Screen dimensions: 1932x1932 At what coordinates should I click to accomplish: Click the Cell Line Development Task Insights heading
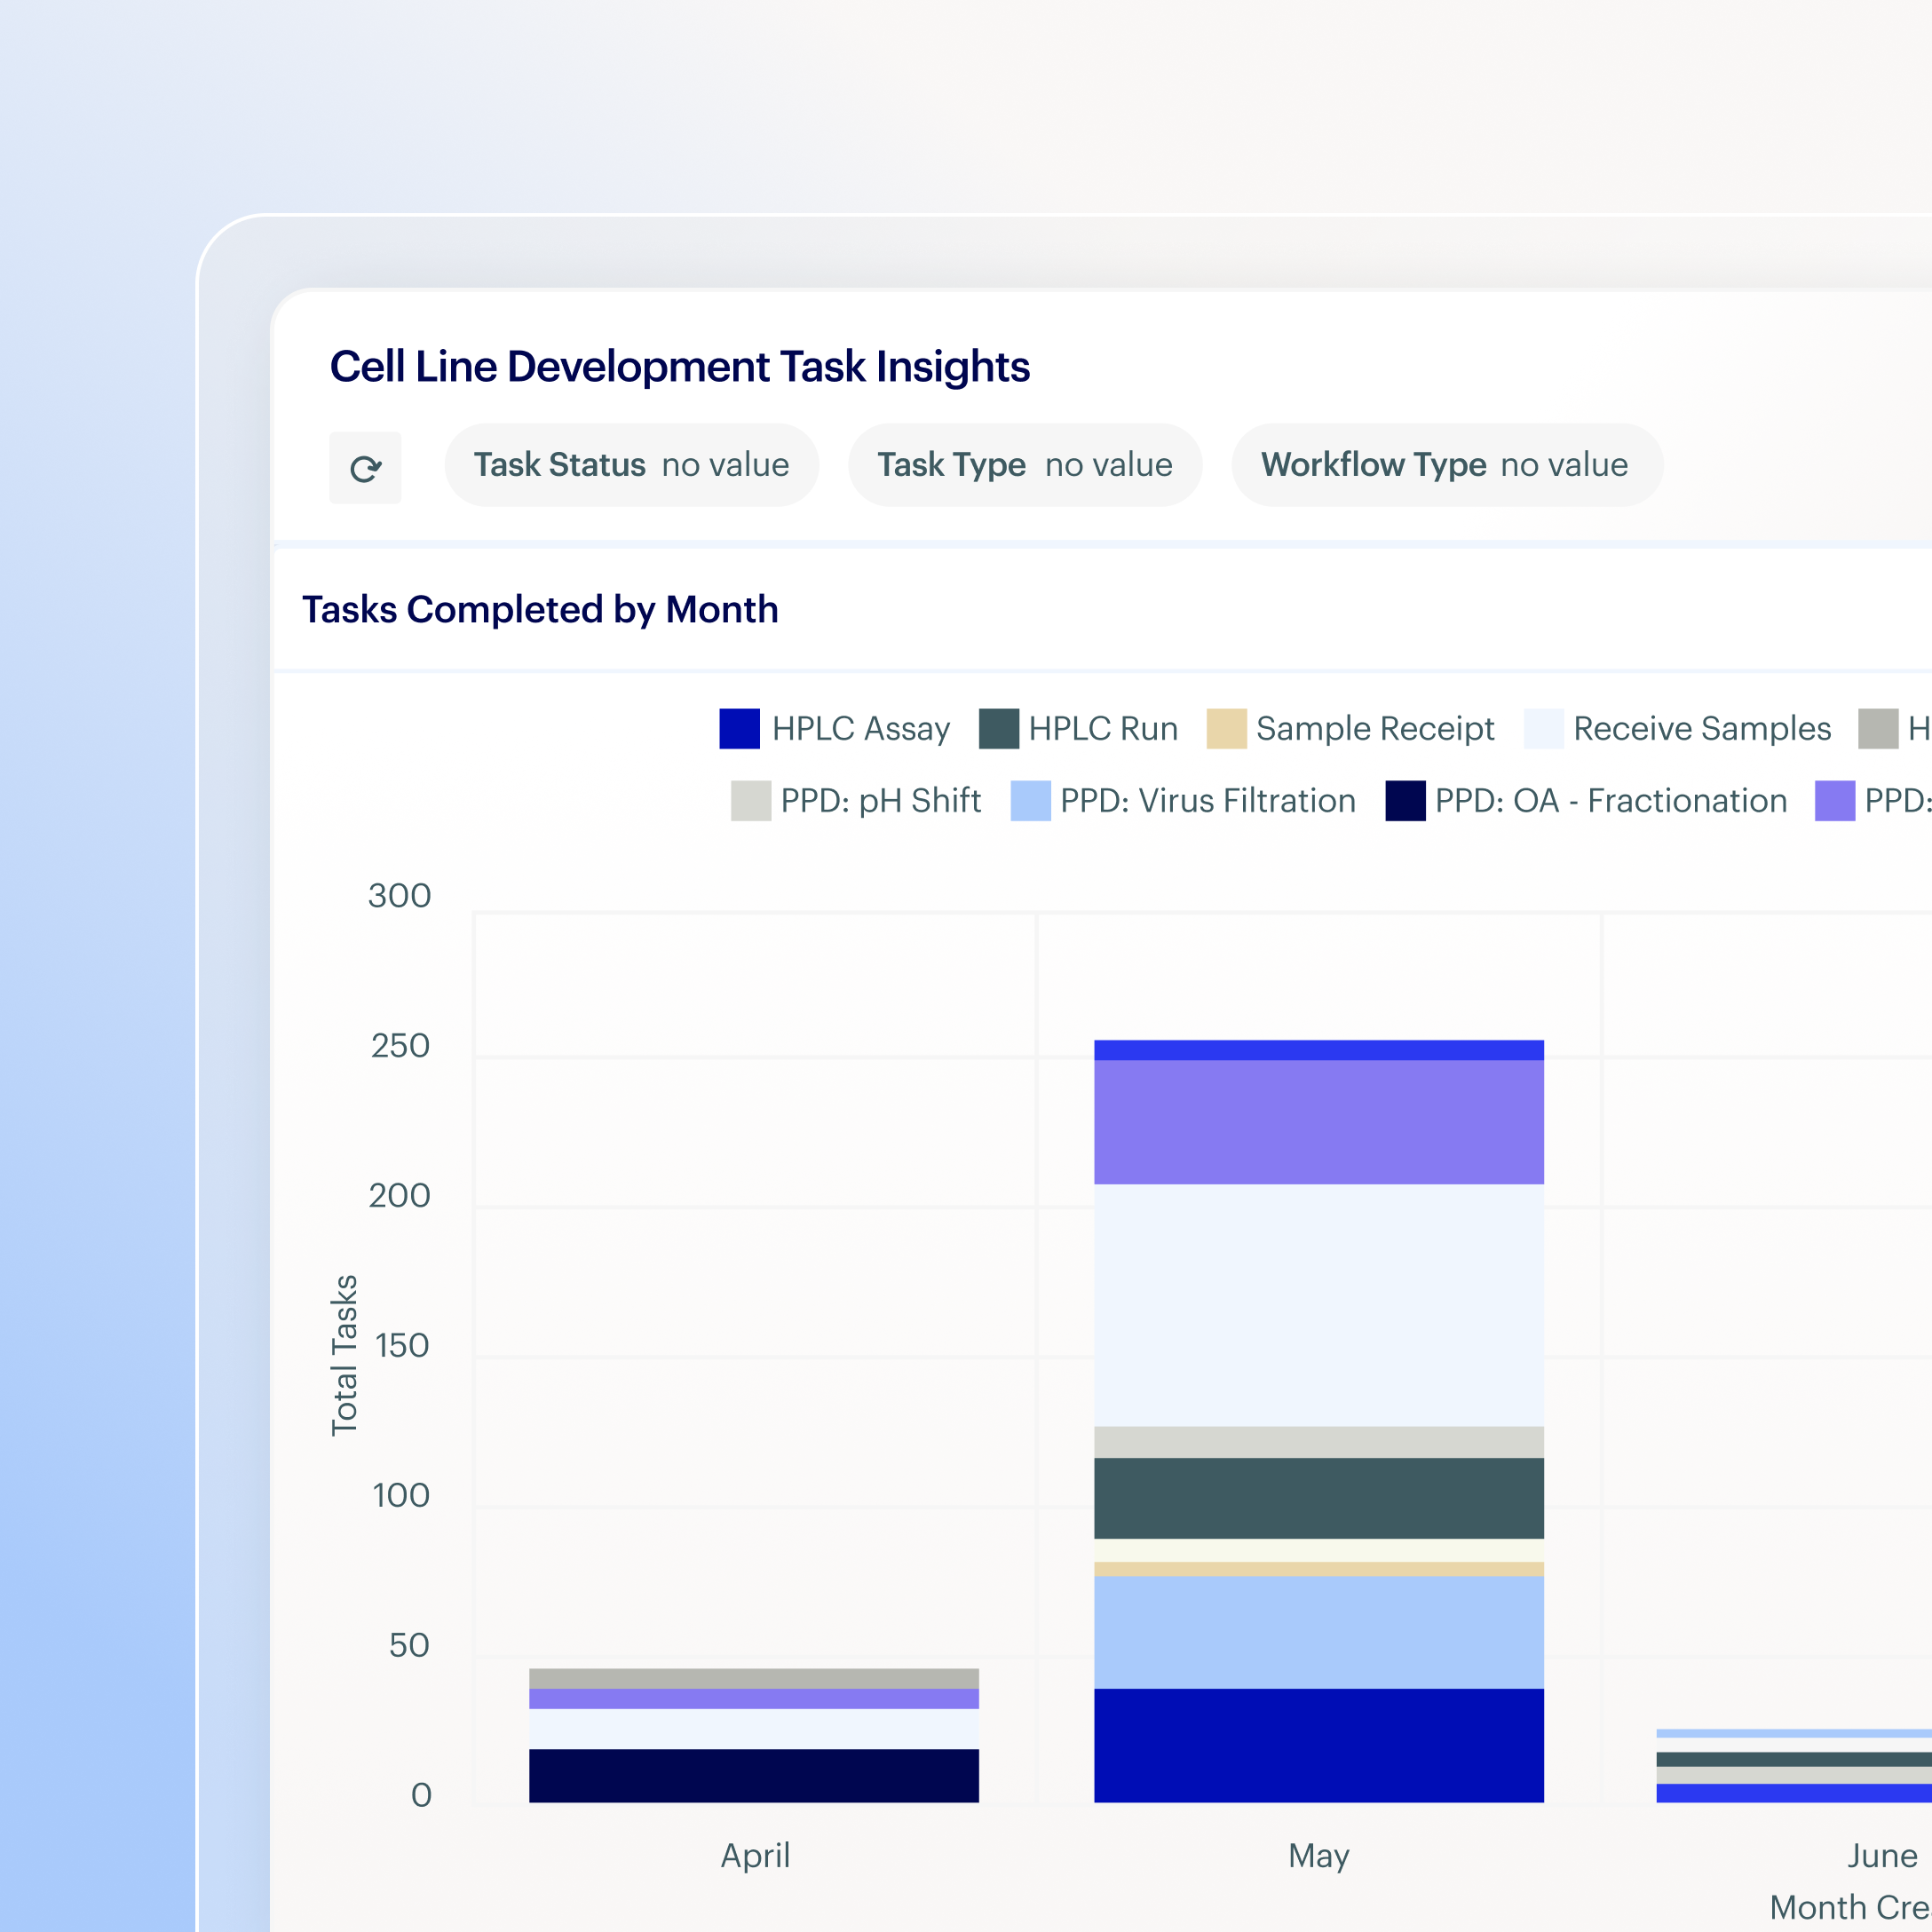pyautogui.click(x=679, y=366)
